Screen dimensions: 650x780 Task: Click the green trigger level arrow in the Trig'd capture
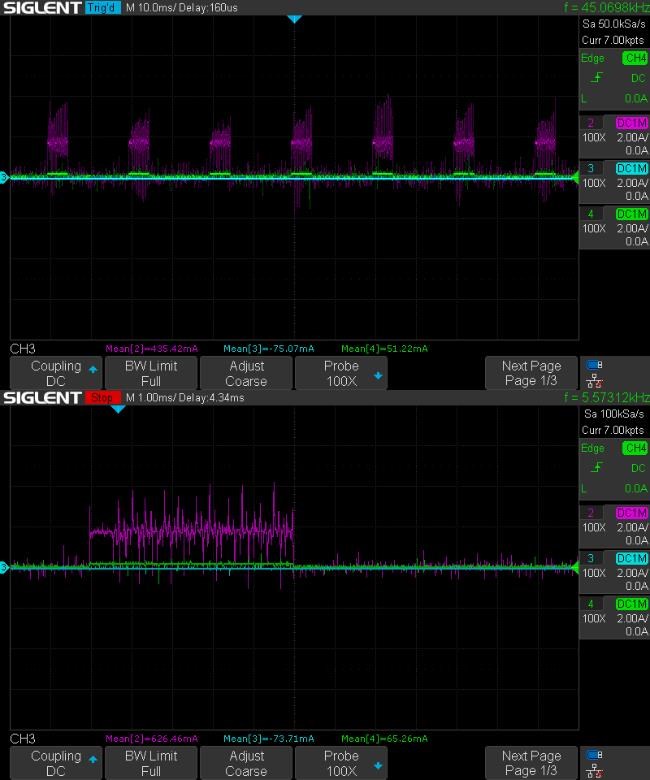576,177
